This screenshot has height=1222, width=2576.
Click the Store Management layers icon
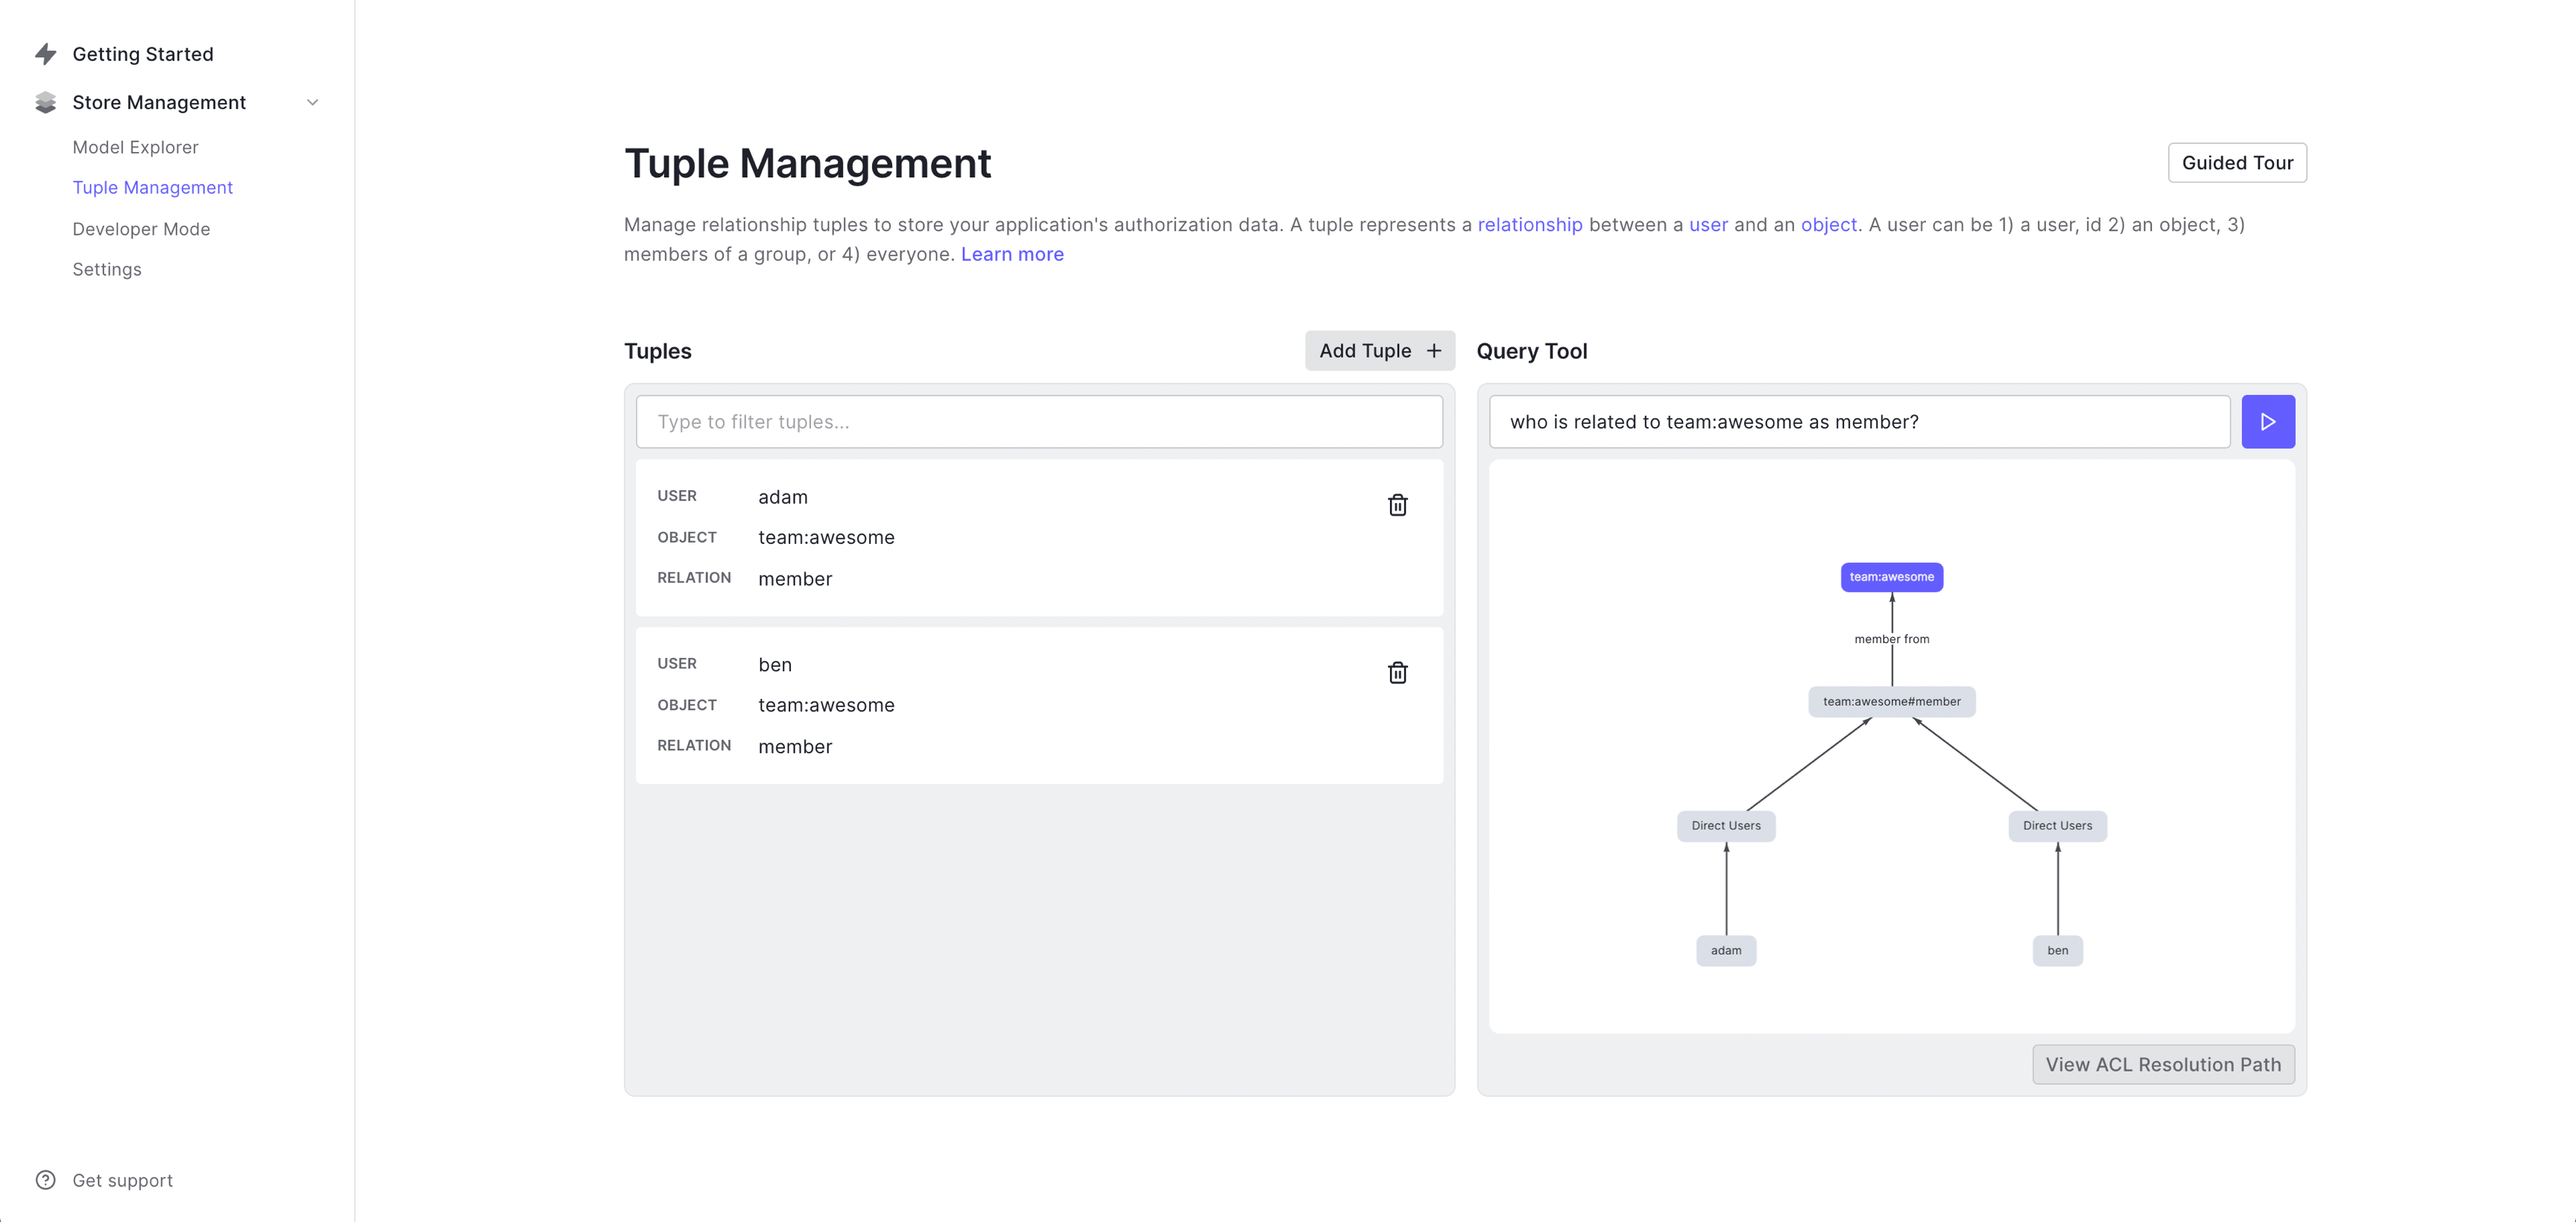[x=46, y=102]
